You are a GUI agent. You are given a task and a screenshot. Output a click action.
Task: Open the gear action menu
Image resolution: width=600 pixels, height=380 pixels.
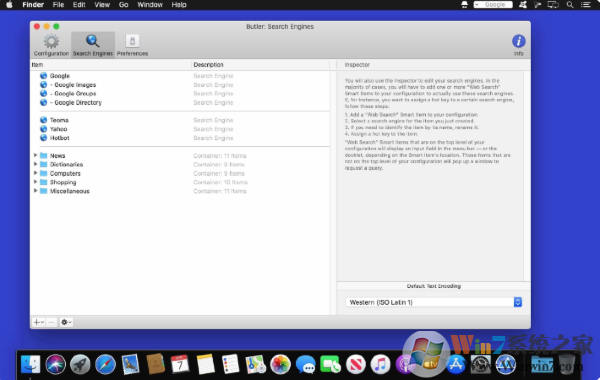click(x=66, y=322)
